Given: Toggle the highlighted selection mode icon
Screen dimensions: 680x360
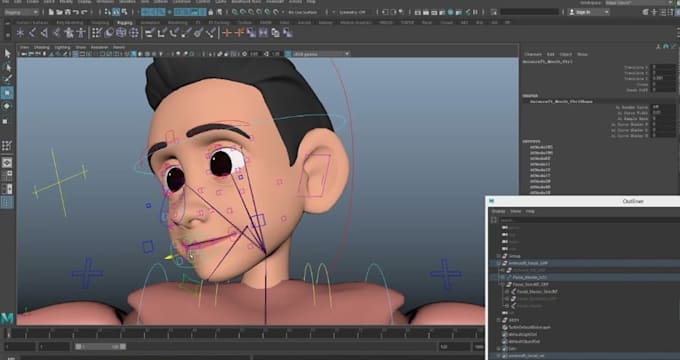Looking at the screenshot, I should (116, 12).
